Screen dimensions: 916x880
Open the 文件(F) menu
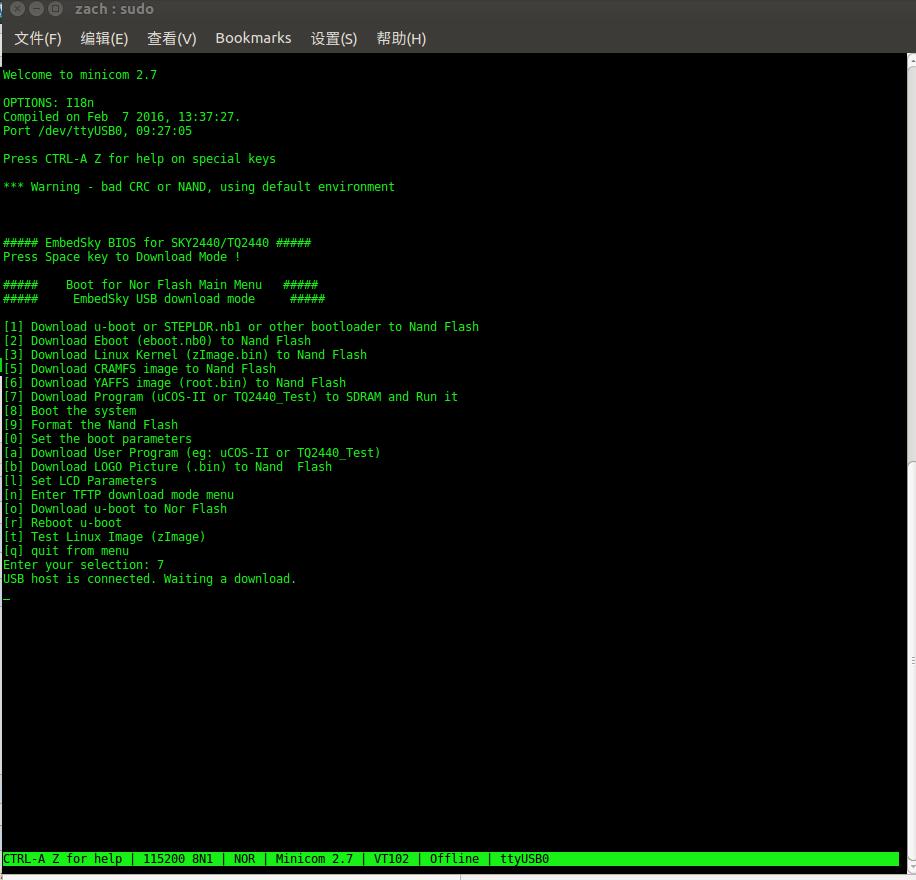point(38,39)
